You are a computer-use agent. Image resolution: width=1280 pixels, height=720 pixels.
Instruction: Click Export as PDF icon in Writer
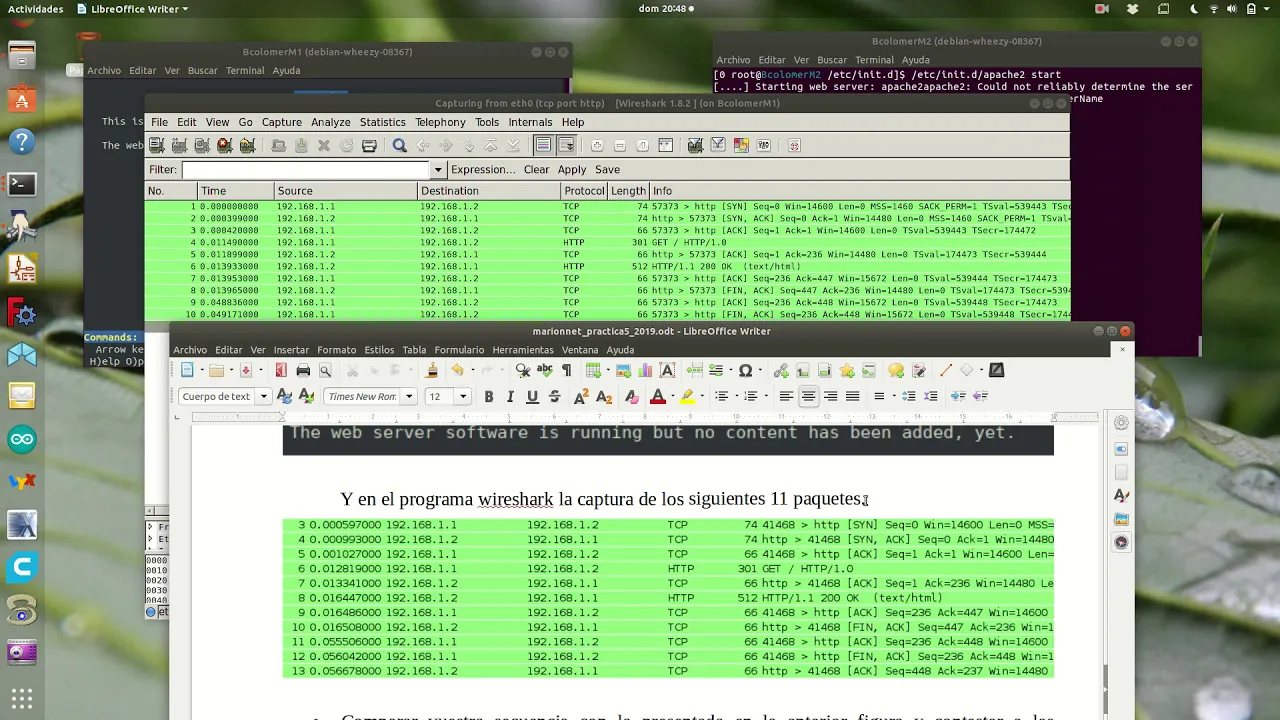tap(281, 370)
